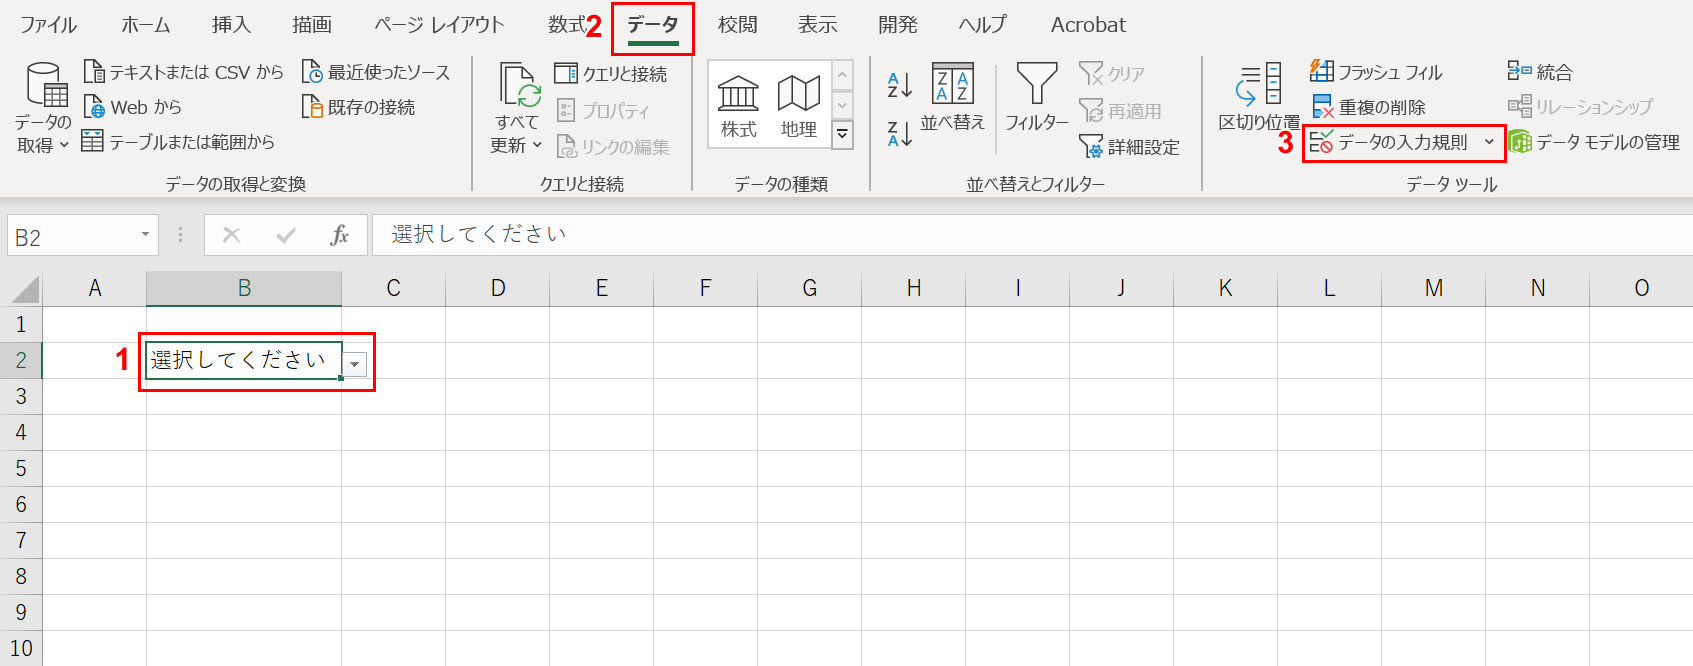Expand data types gallery more button
Screen dimensions: 1693x666
[843, 135]
